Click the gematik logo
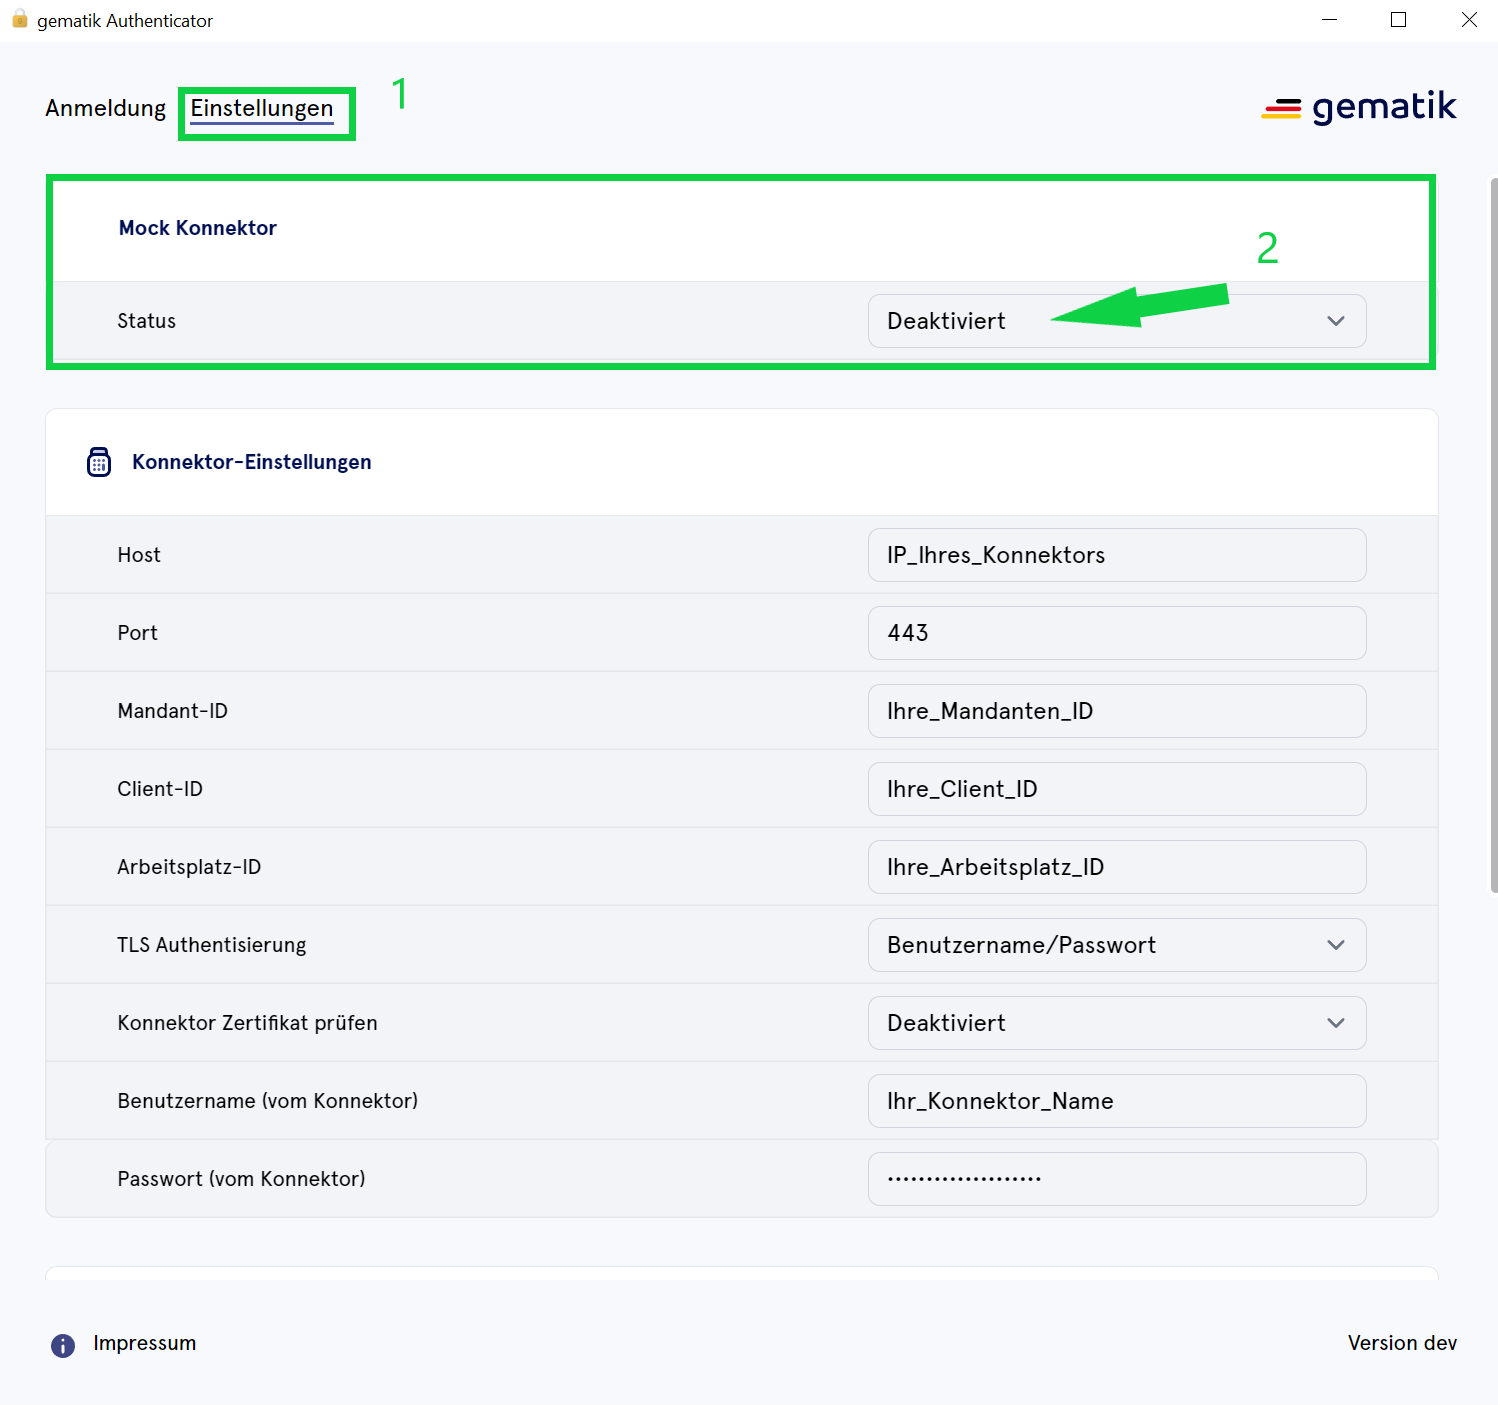This screenshot has height=1405, width=1498. (1358, 107)
